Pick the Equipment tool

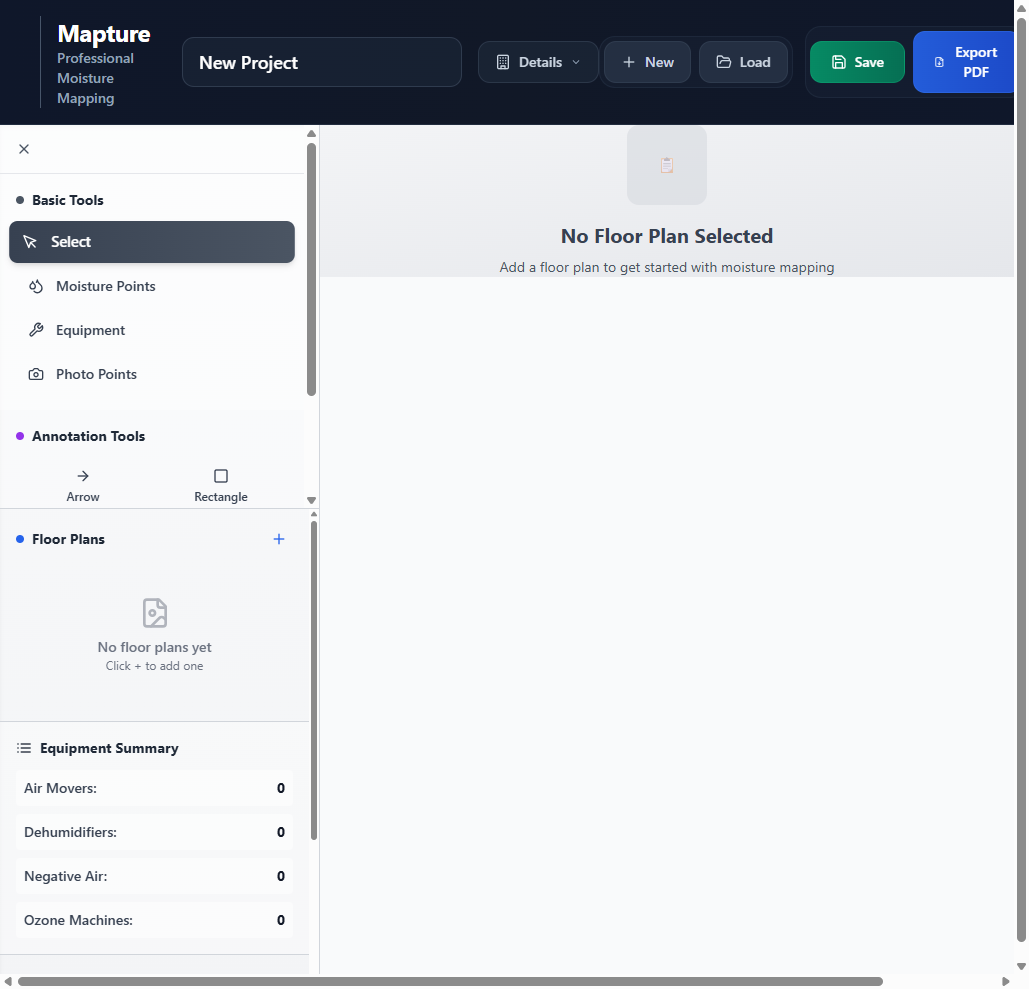pos(152,330)
